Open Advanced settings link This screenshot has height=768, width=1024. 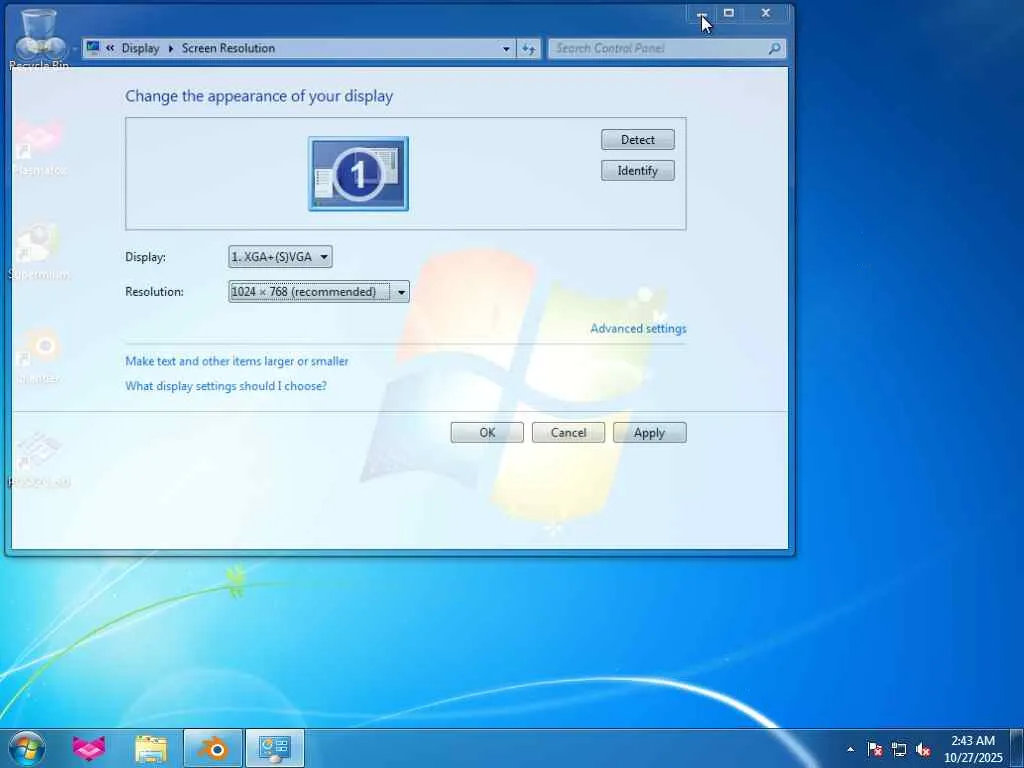(638, 328)
